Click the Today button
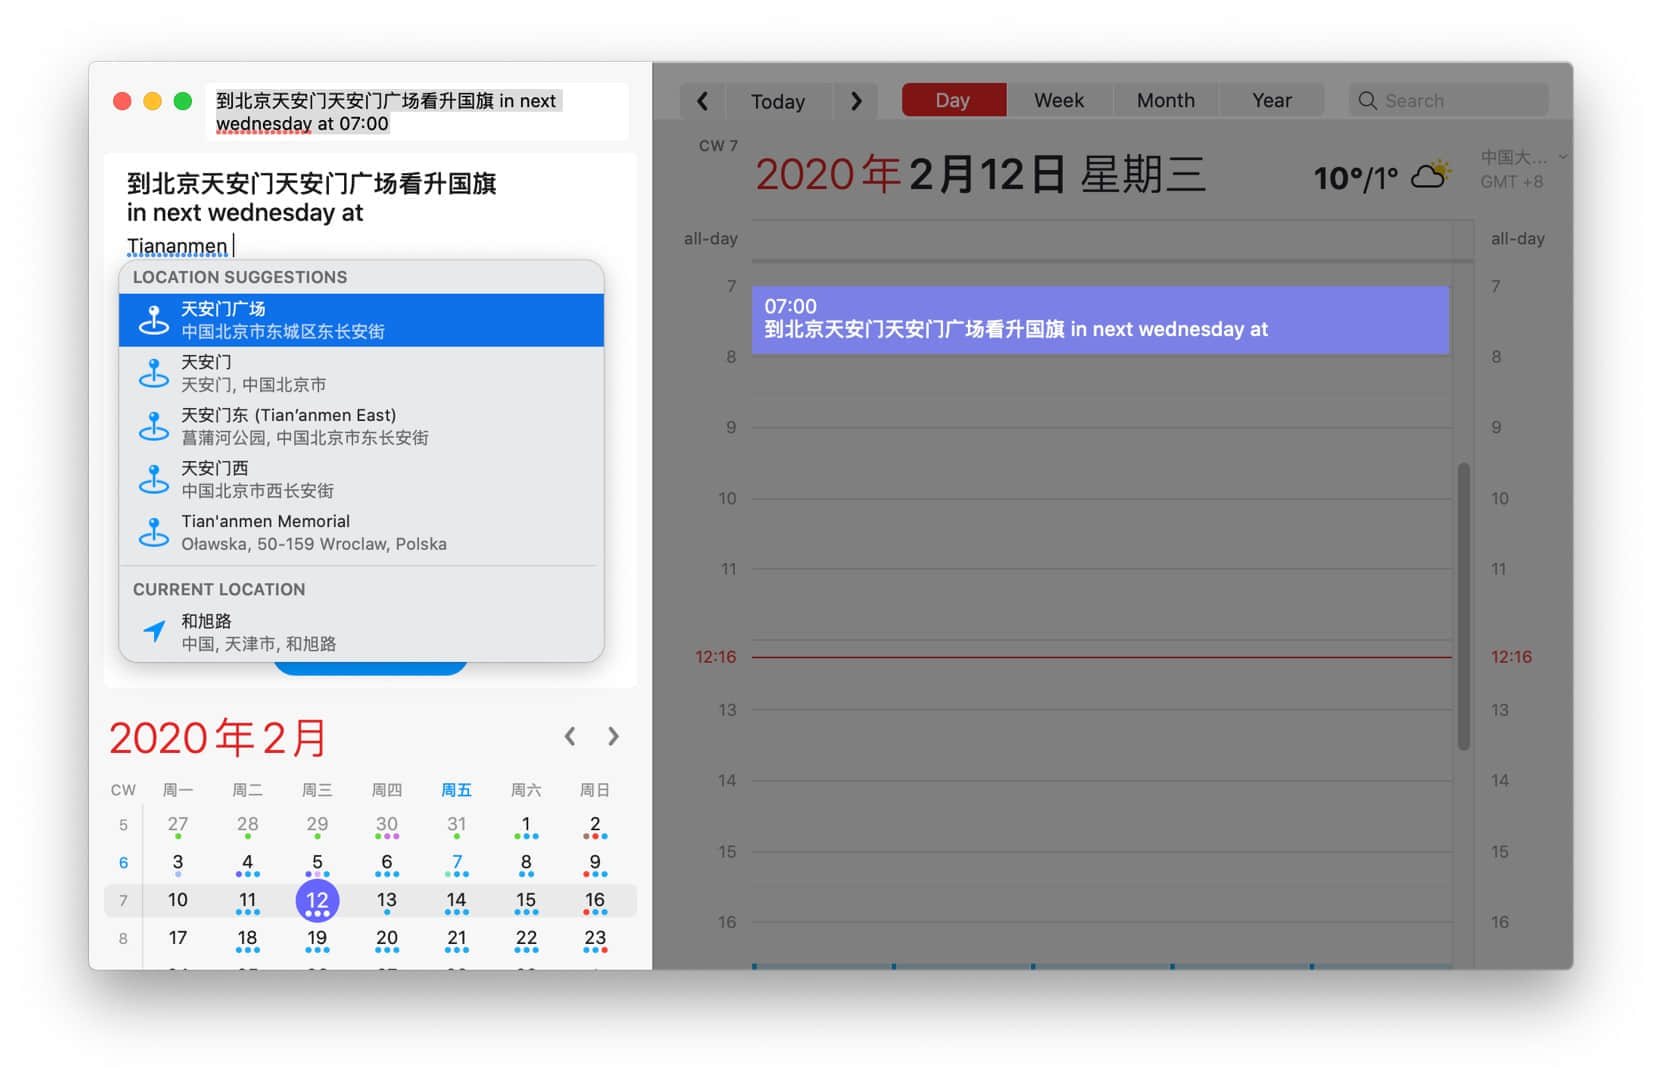This screenshot has height=1086, width=1662. [778, 101]
